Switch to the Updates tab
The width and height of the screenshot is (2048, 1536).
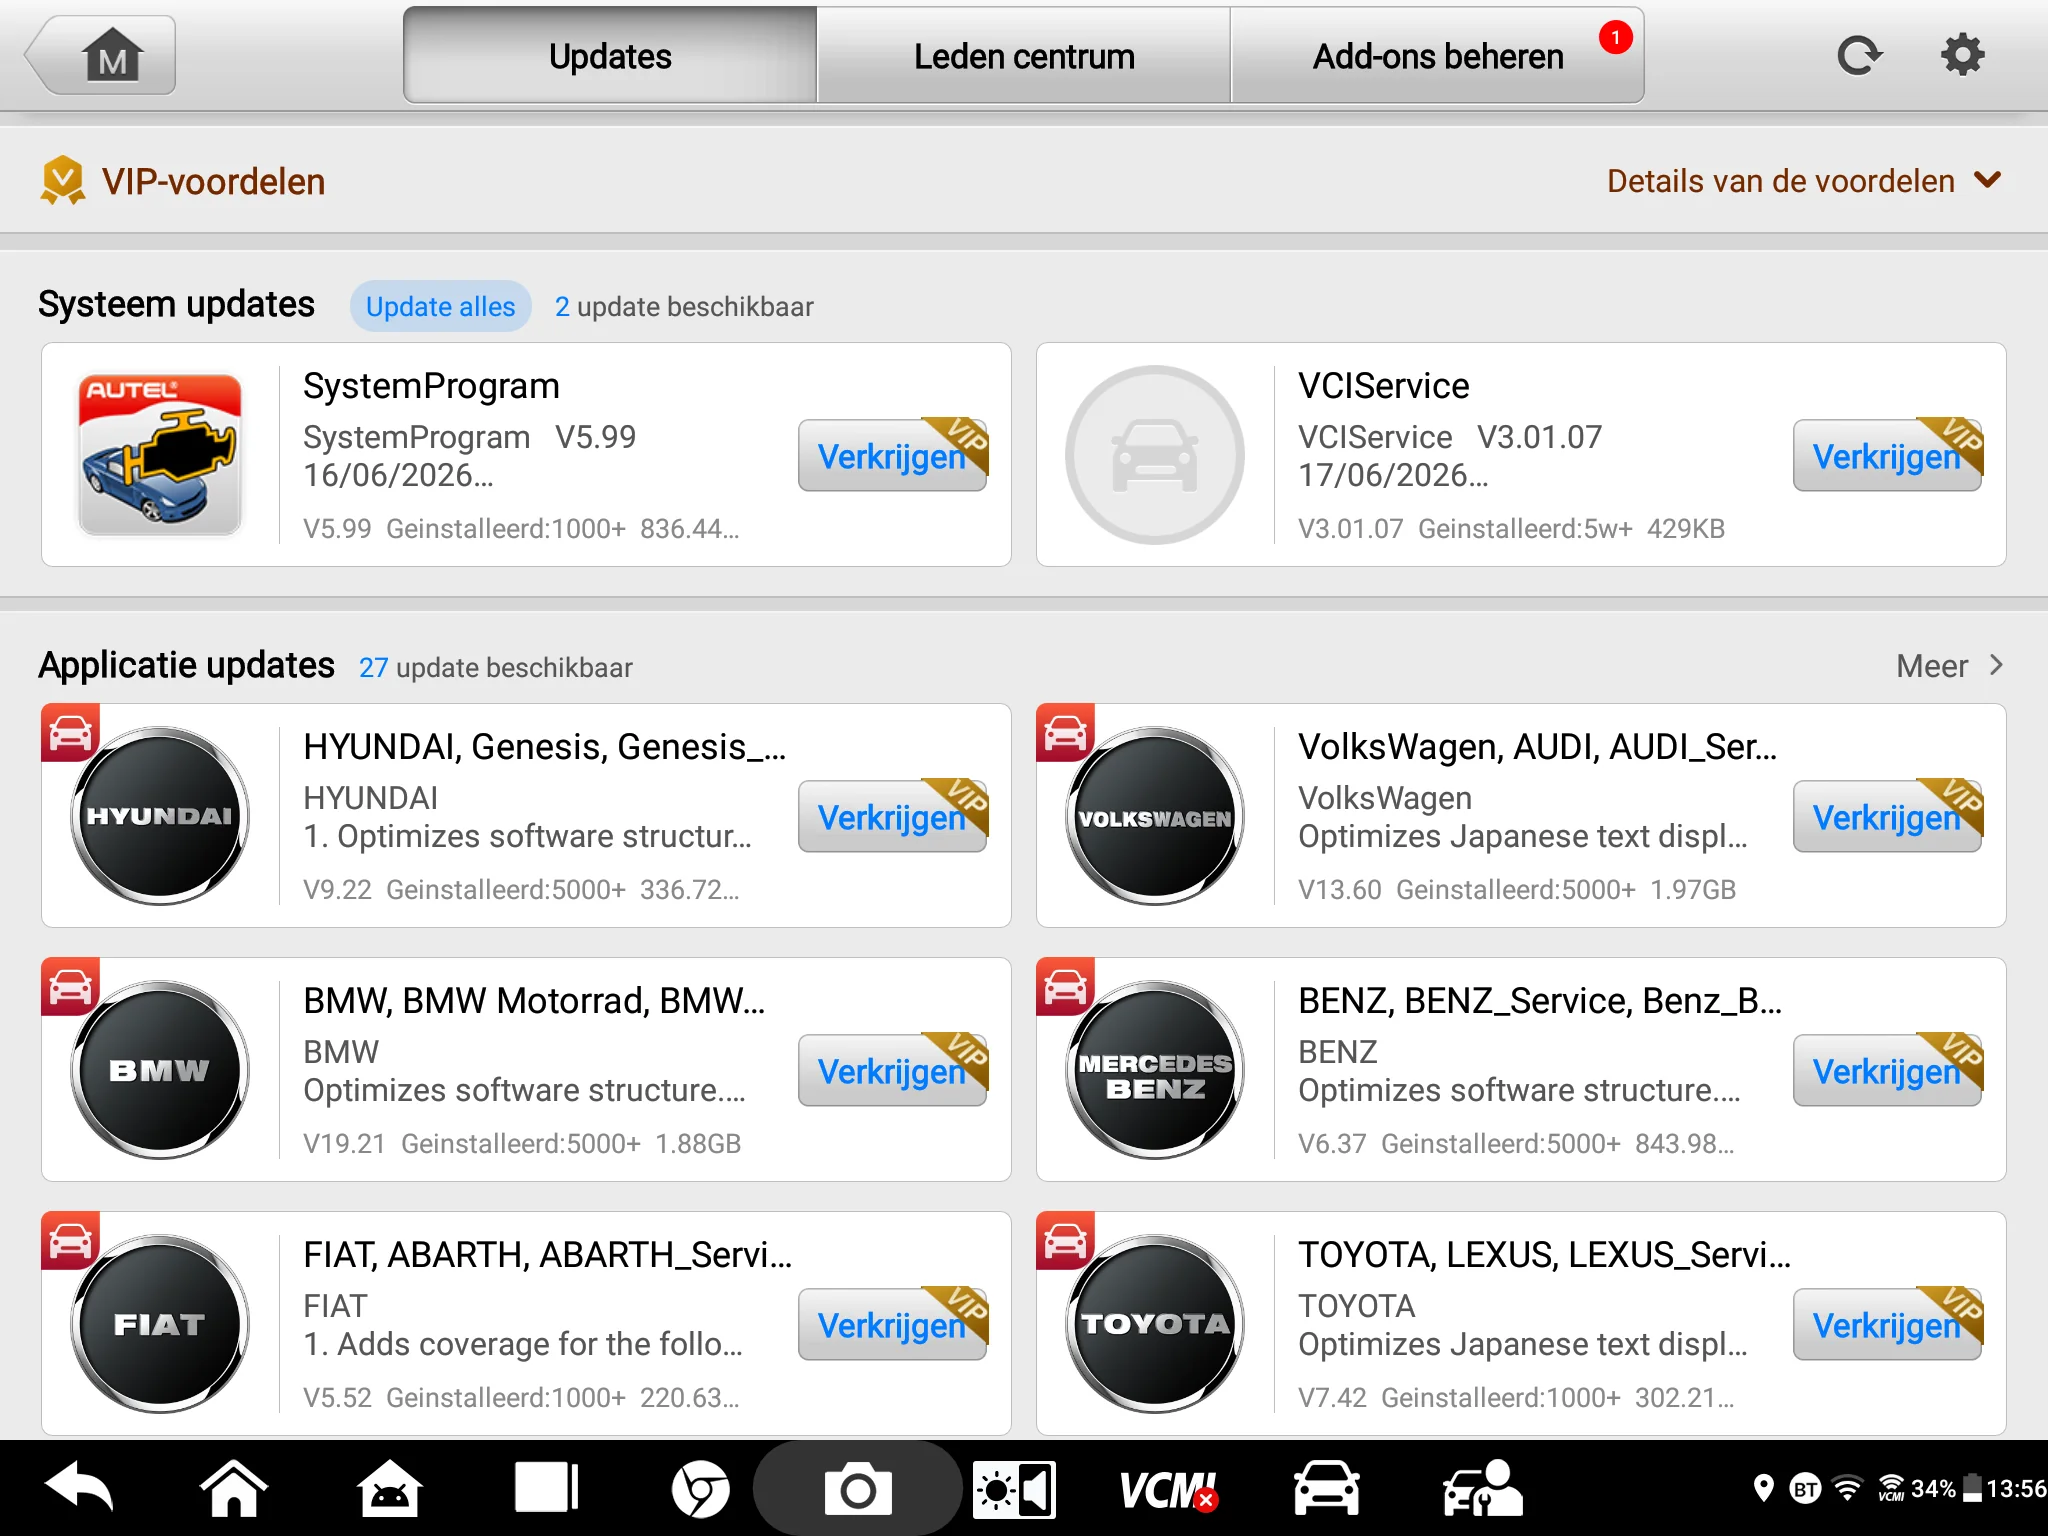[610, 56]
